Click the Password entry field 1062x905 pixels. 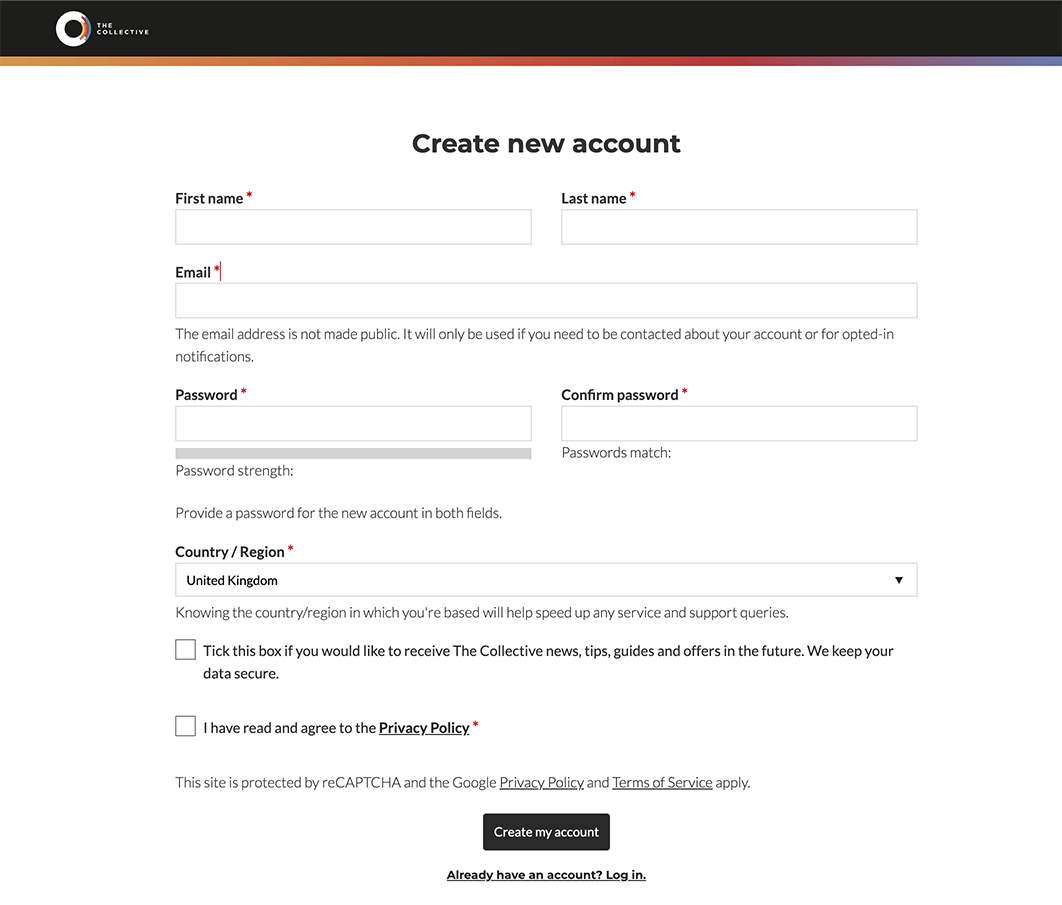[353, 423]
